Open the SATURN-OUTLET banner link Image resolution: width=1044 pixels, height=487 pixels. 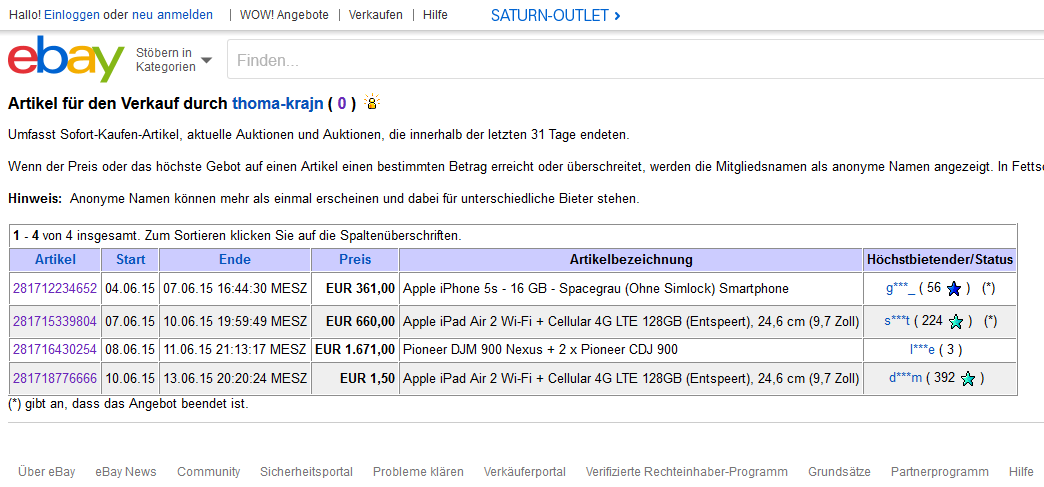[x=556, y=15]
